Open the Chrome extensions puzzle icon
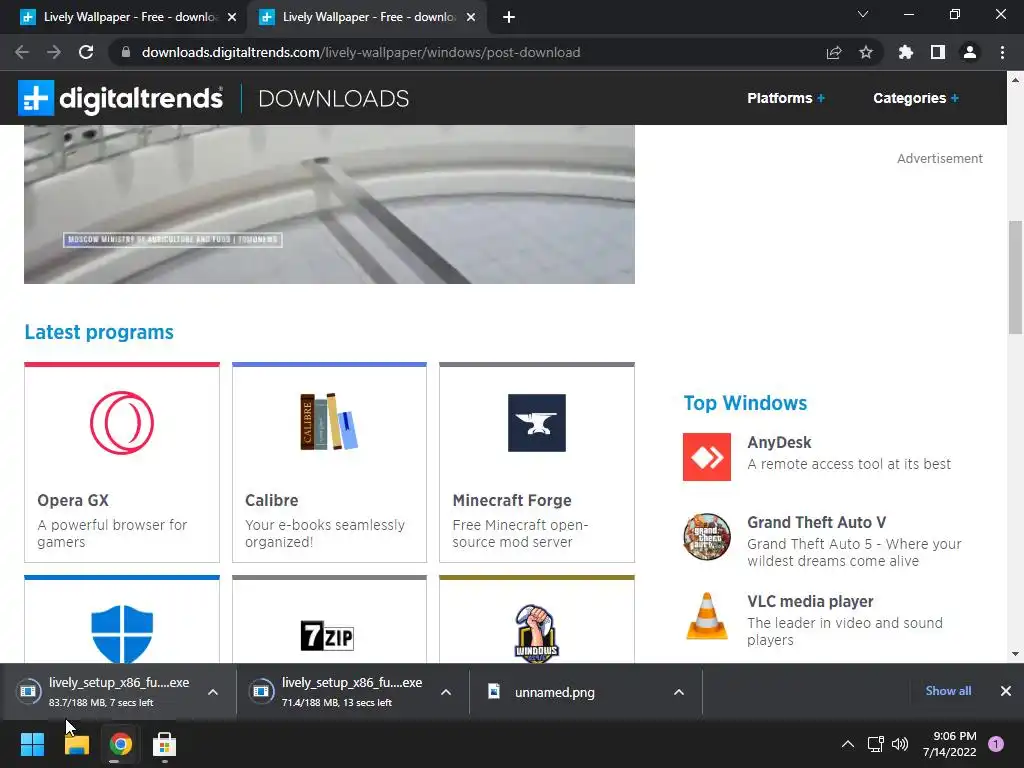The height and width of the screenshot is (768, 1024). point(906,52)
